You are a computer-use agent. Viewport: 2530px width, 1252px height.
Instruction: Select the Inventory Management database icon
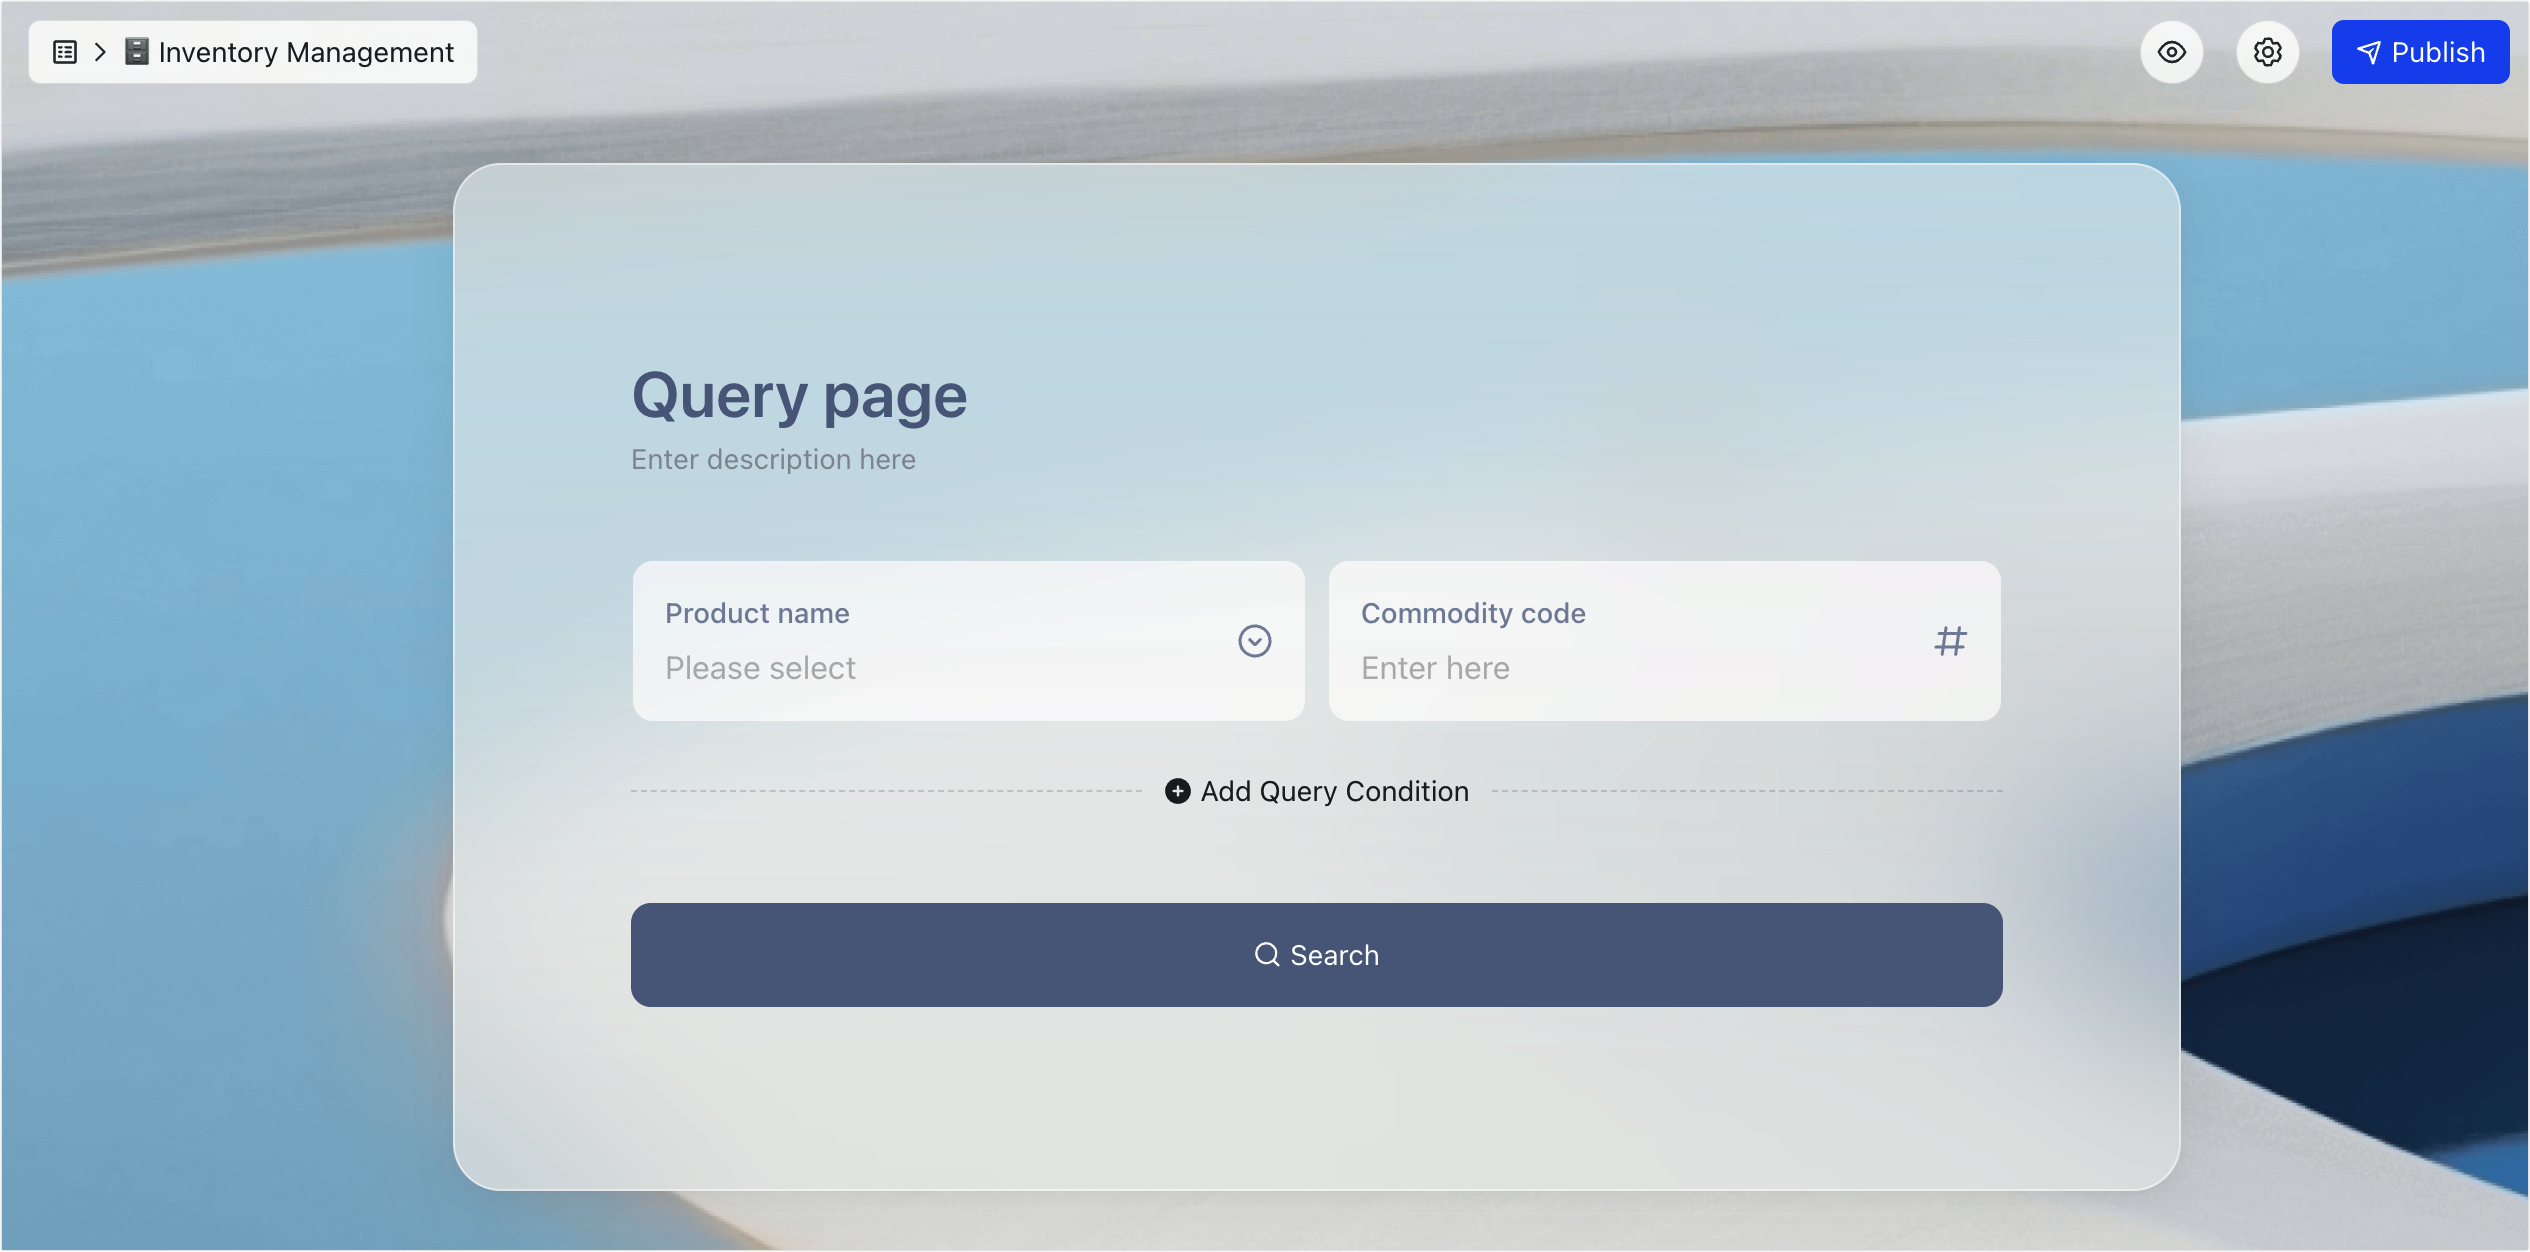pyautogui.click(x=135, y=51)
